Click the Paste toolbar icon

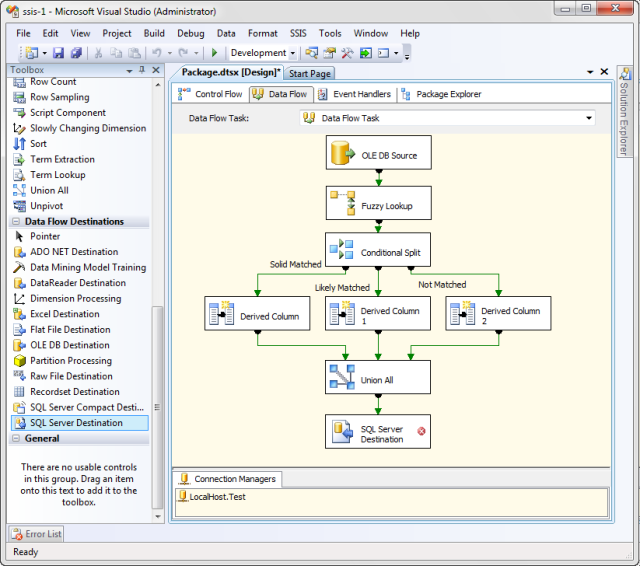coord(134,53)
